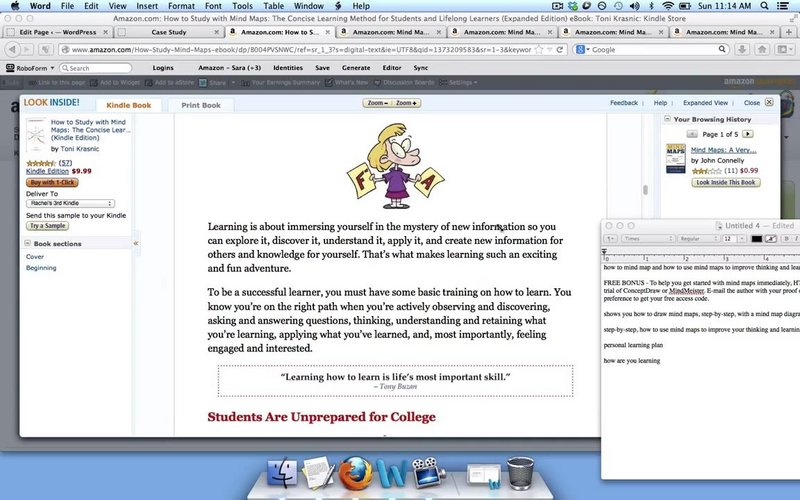The height and width of the screenshot is (500, 800).
Task: Open the Tools menu
Action: pos(242,6)
